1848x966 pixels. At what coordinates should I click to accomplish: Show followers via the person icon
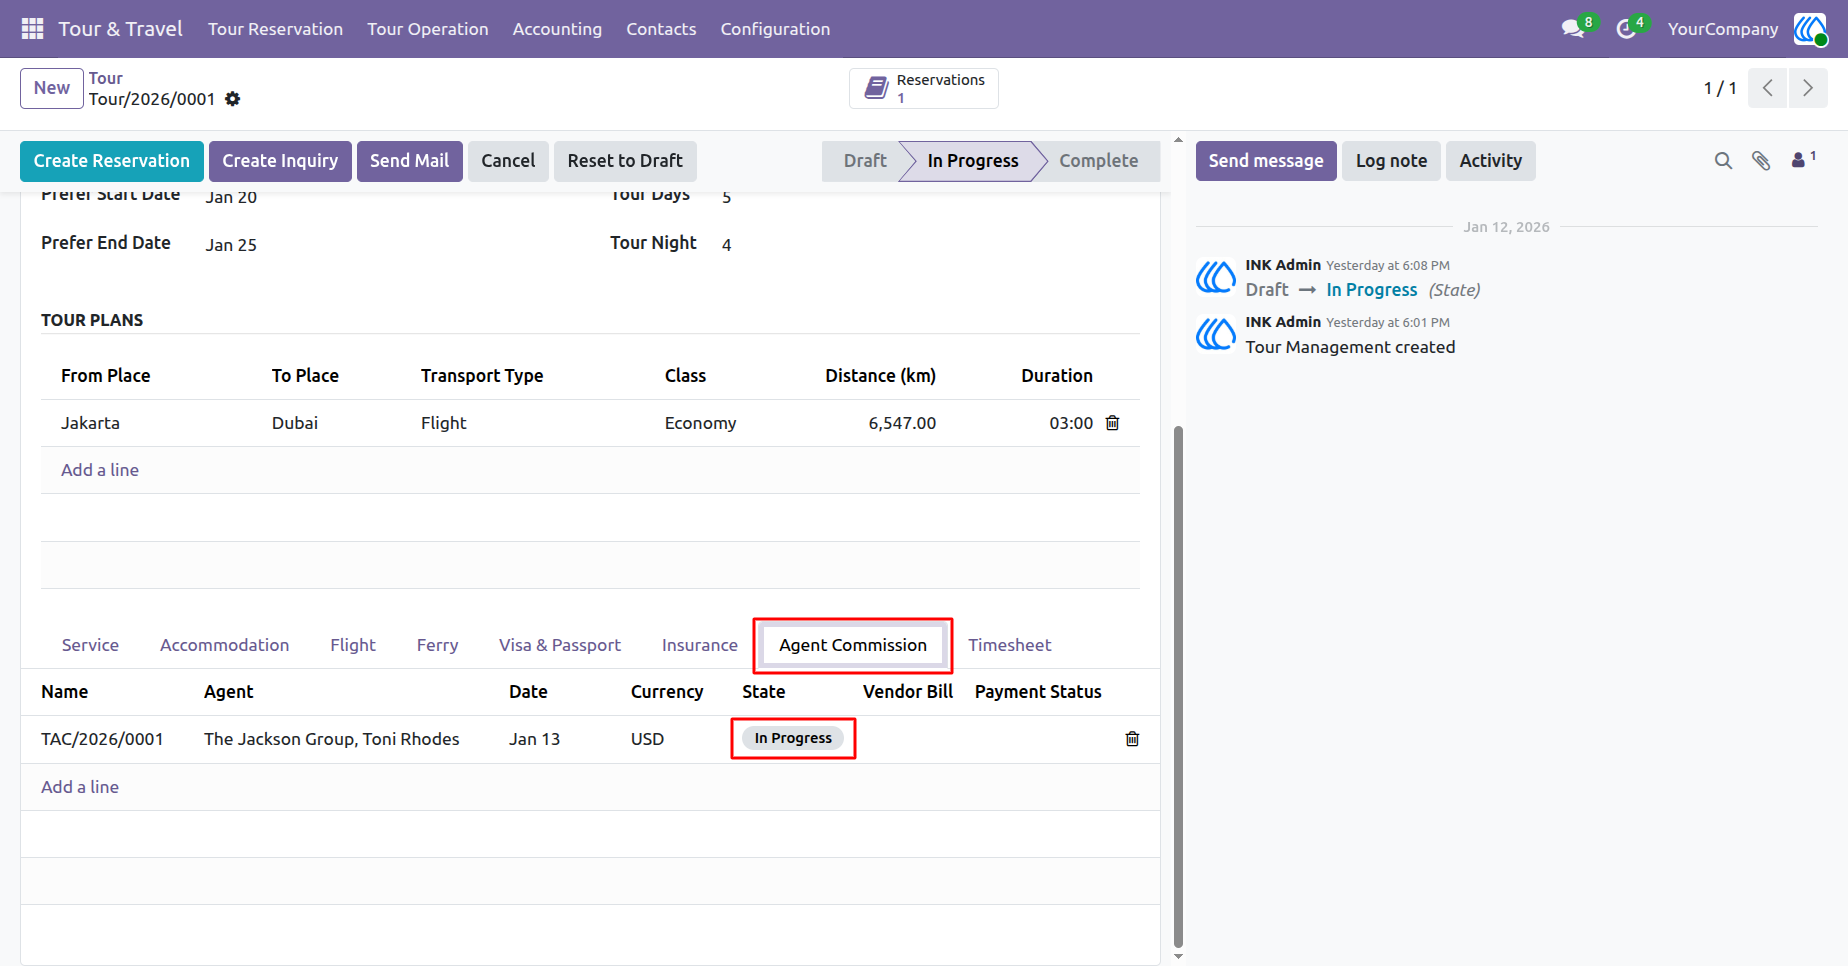pyautogui.click(x=1803, y=160)
